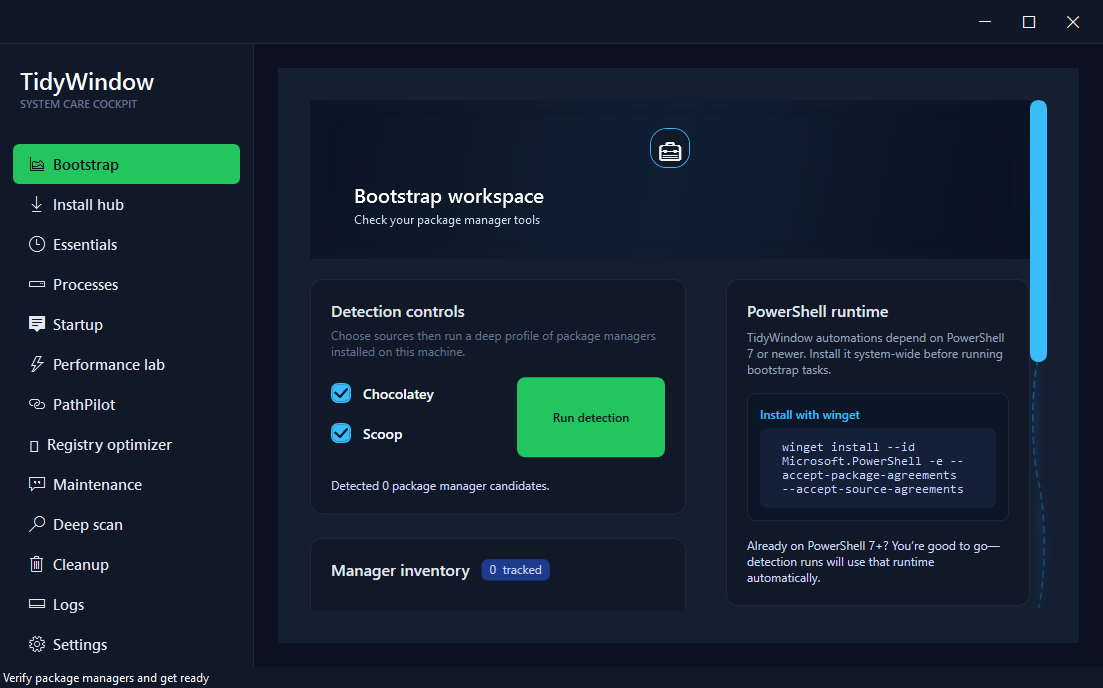
Task: Select the winget install command snippet
Action: (x=877, y=467)
